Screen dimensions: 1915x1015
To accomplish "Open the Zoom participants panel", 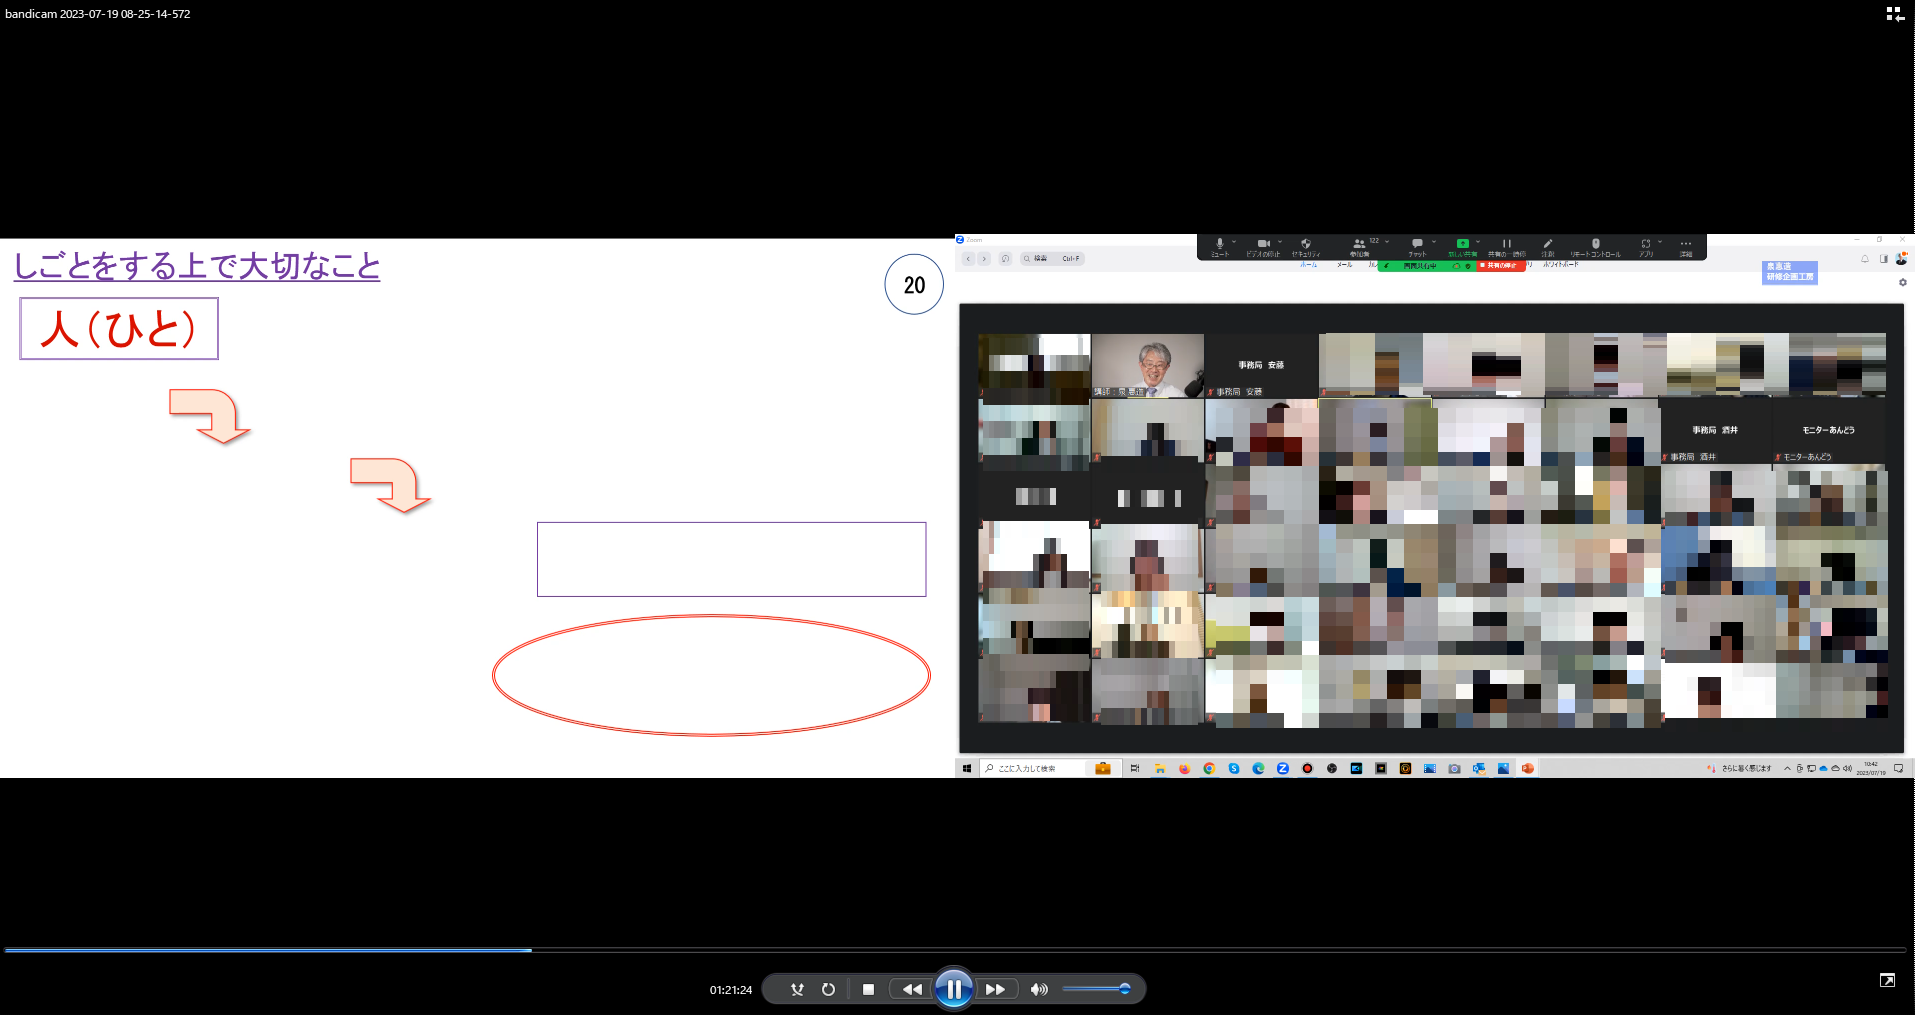I will [x=1359, y=247].
